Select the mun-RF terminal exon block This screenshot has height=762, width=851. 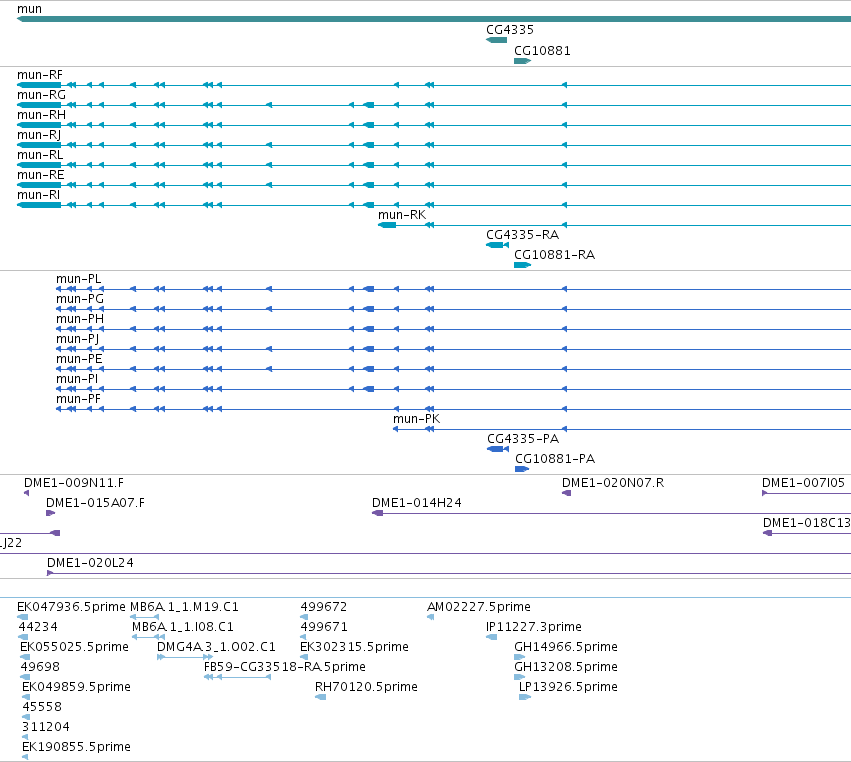(x=39, y=85)
